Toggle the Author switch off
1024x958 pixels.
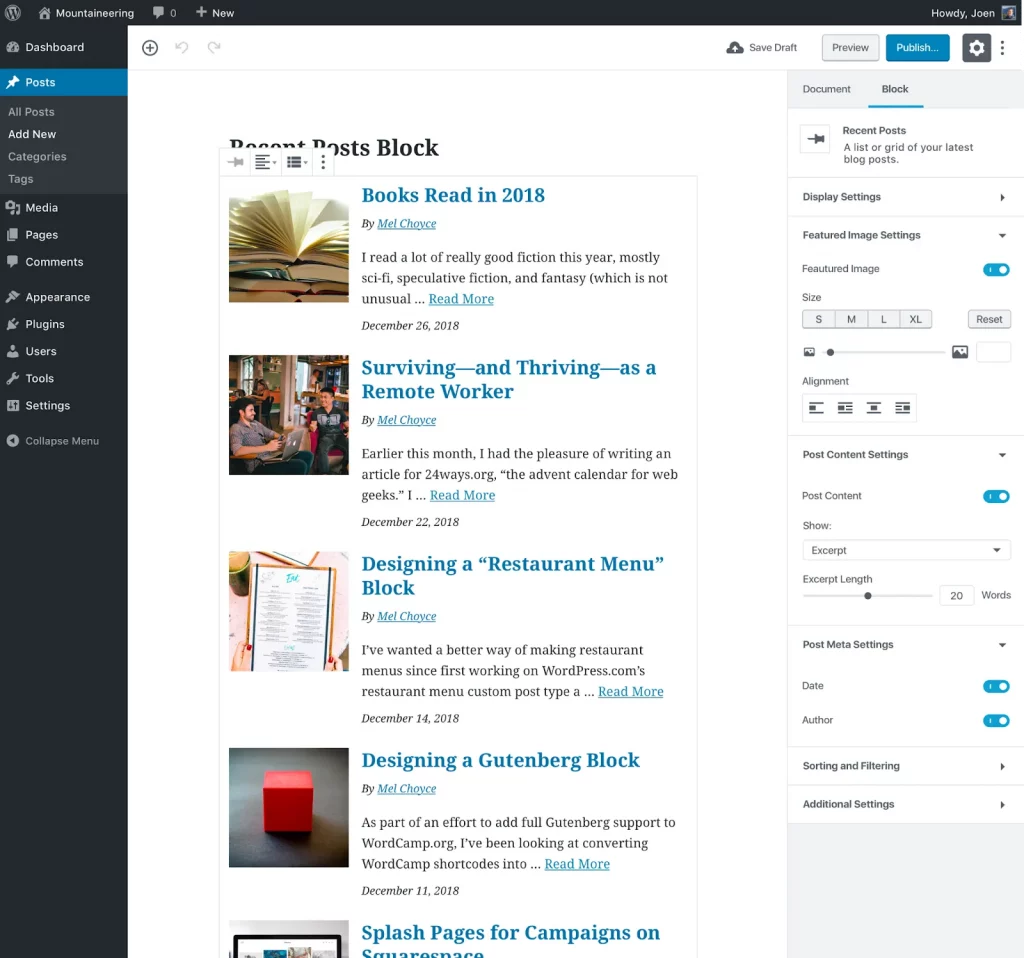coord(996,720)
